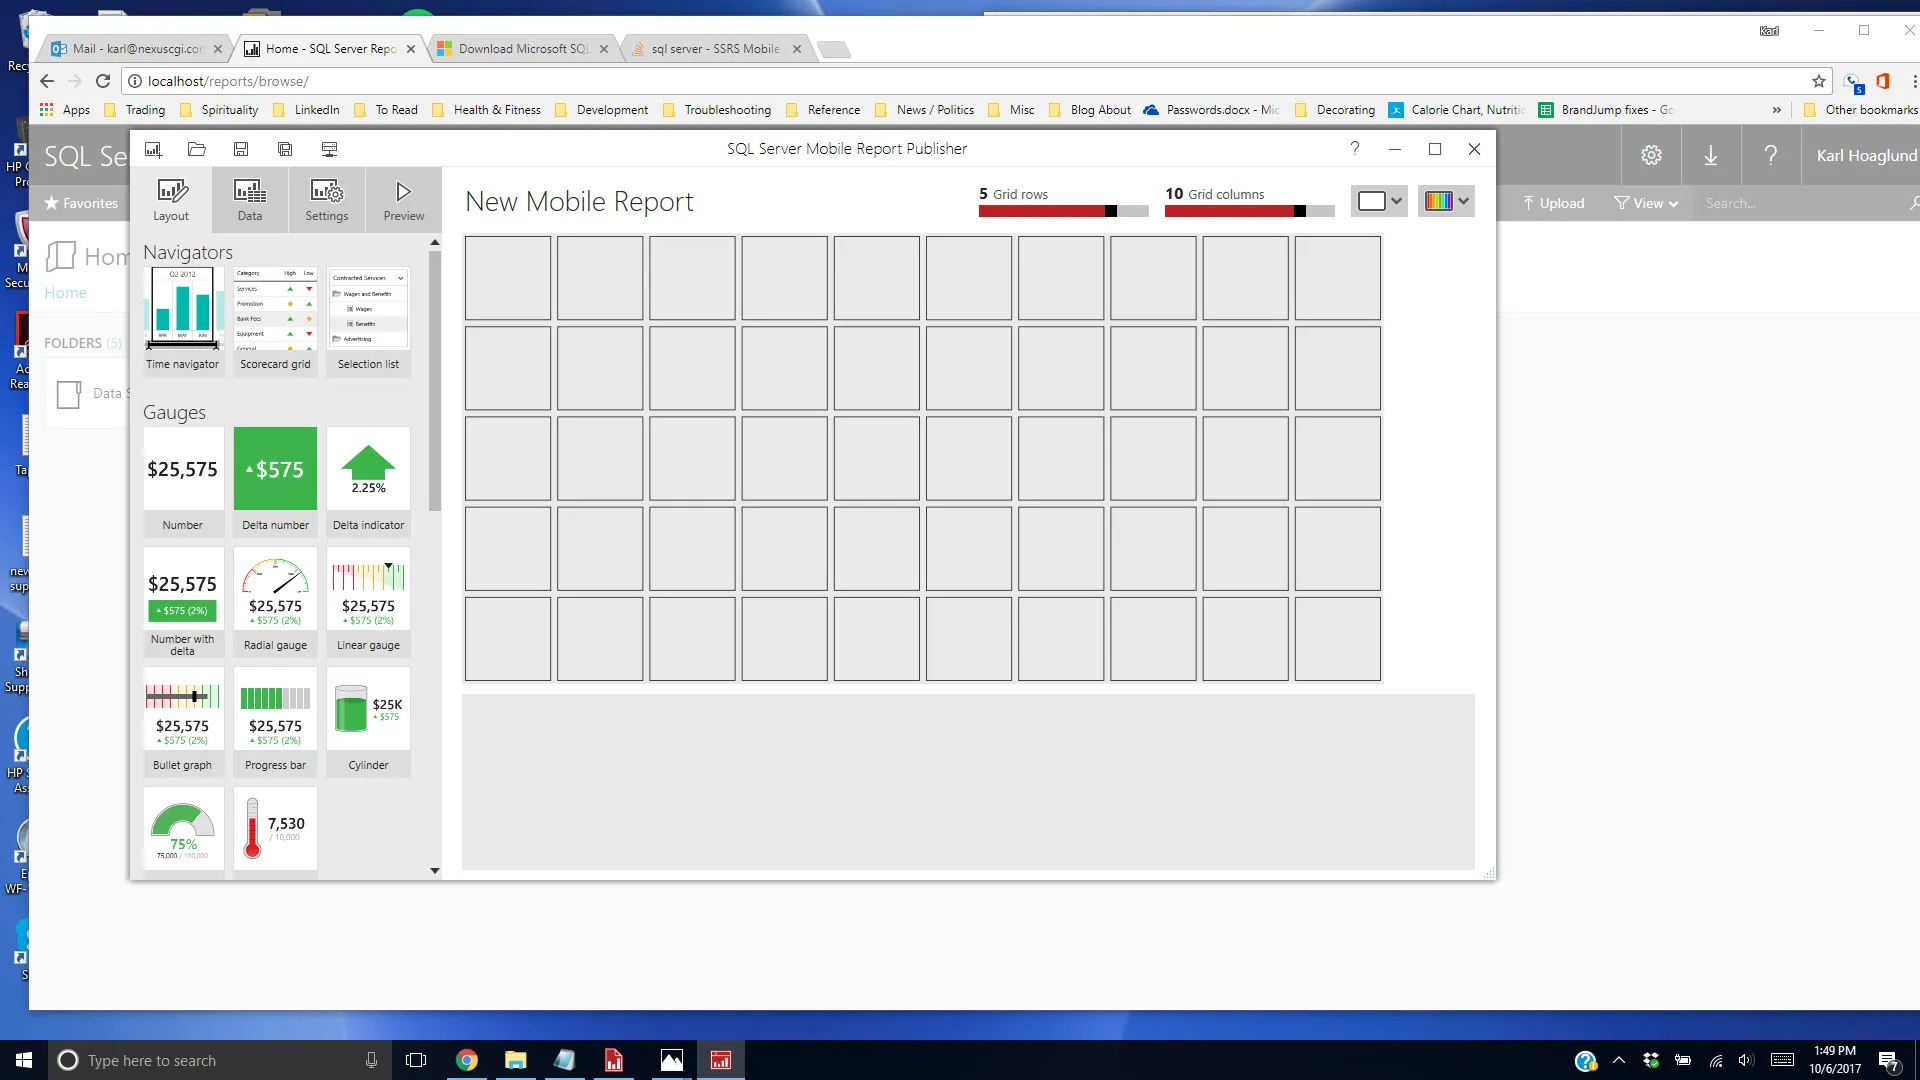Open the View dropdown in portal
The image size is (1920, 1080).
[x=1646, y=203]
